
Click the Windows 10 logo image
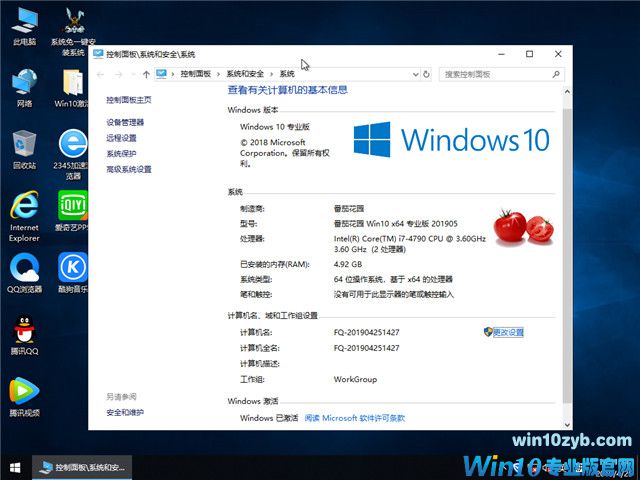(x=451, y=140)
